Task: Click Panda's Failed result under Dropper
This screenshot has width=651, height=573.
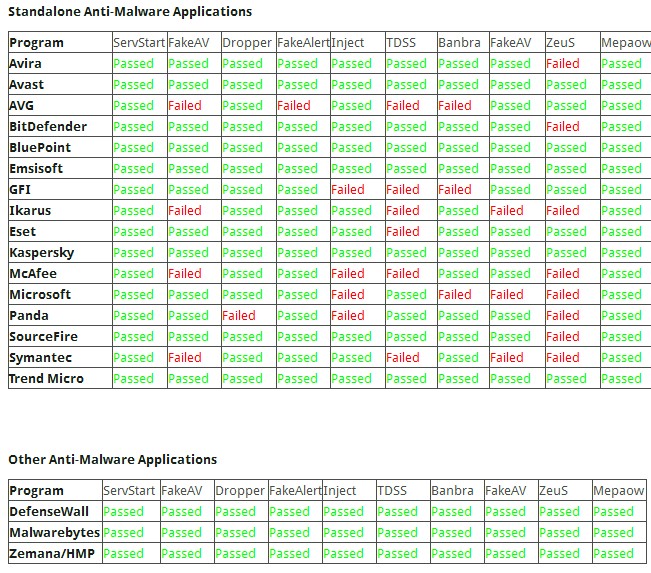Action: tap(239, 316)
